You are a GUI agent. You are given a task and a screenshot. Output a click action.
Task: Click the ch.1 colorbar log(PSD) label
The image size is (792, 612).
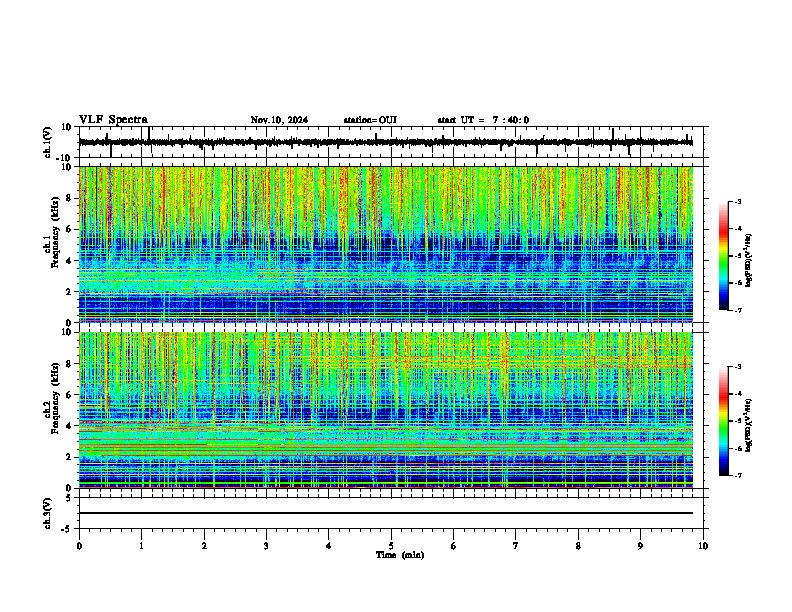pos(748,260)
